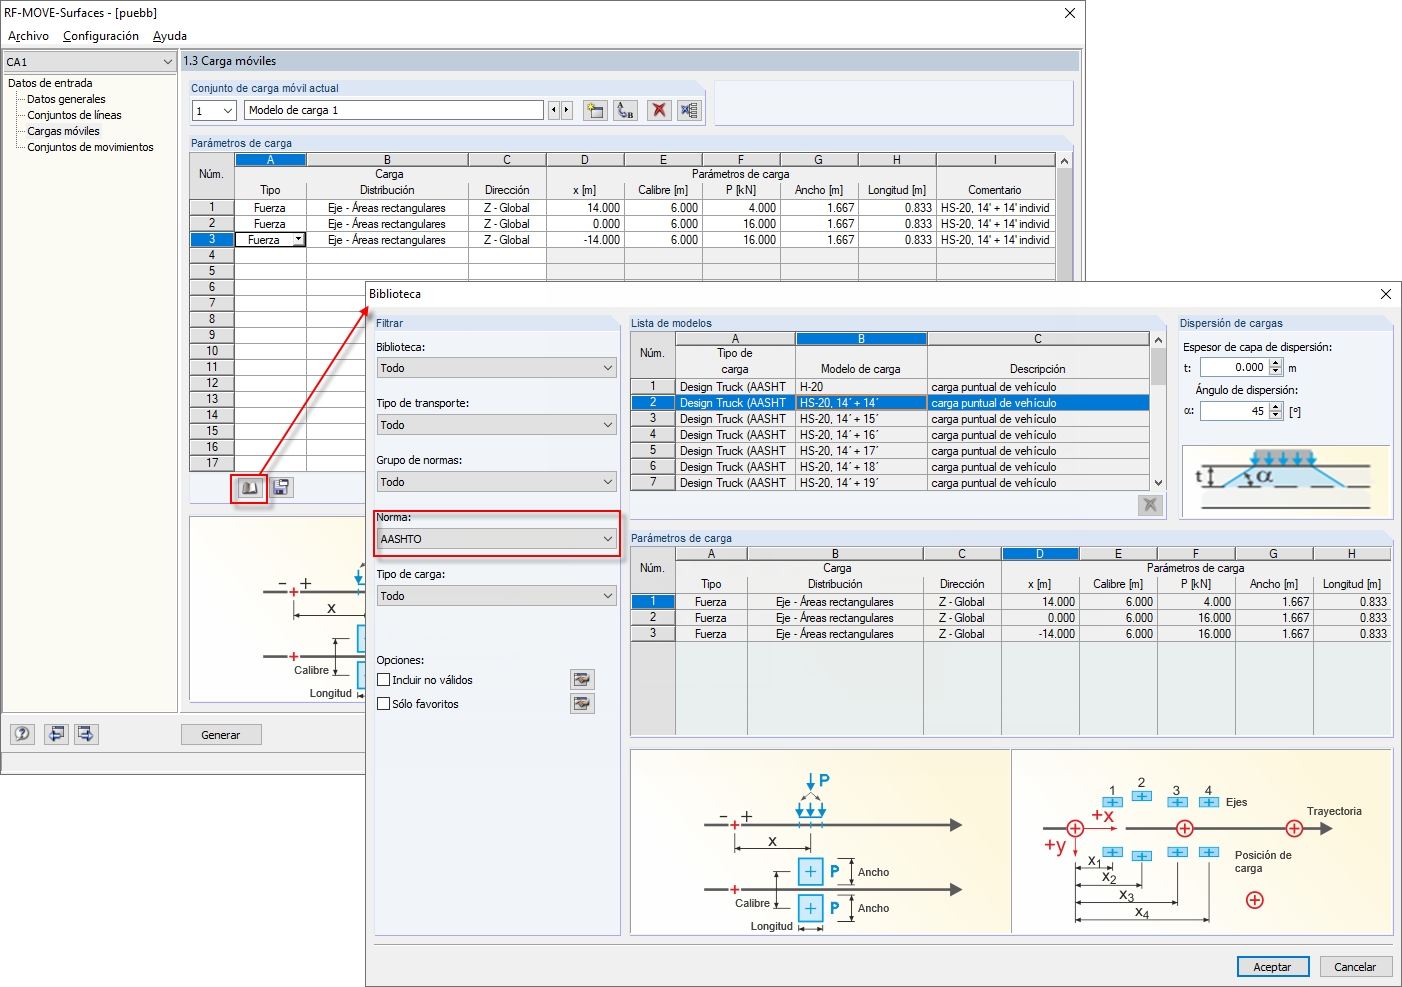
Task: Select the HS-20, 14' + 15' model row
Action: click(890, 419)
